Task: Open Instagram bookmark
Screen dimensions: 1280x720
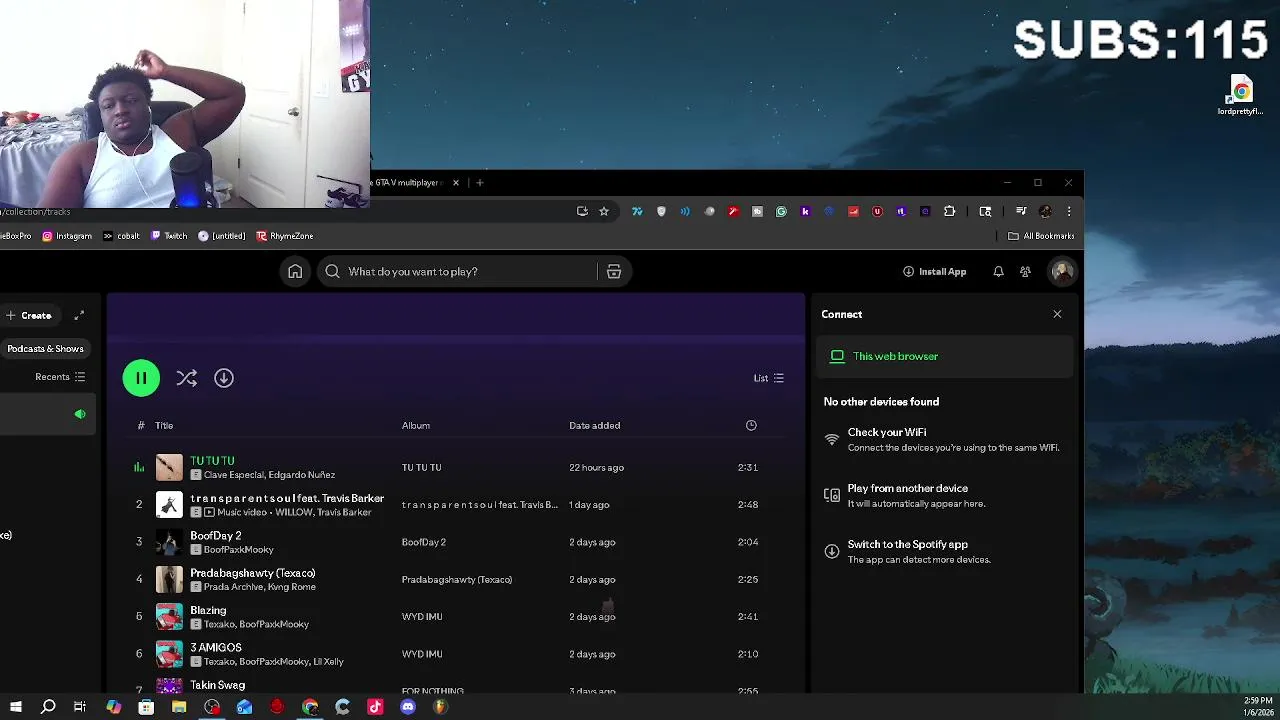Action: (x=67, y=236)
